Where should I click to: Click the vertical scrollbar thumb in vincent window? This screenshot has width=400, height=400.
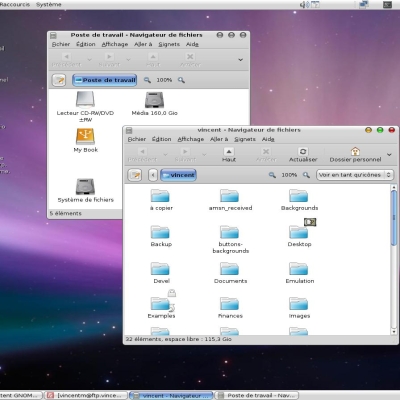click(x=394, y=218)
